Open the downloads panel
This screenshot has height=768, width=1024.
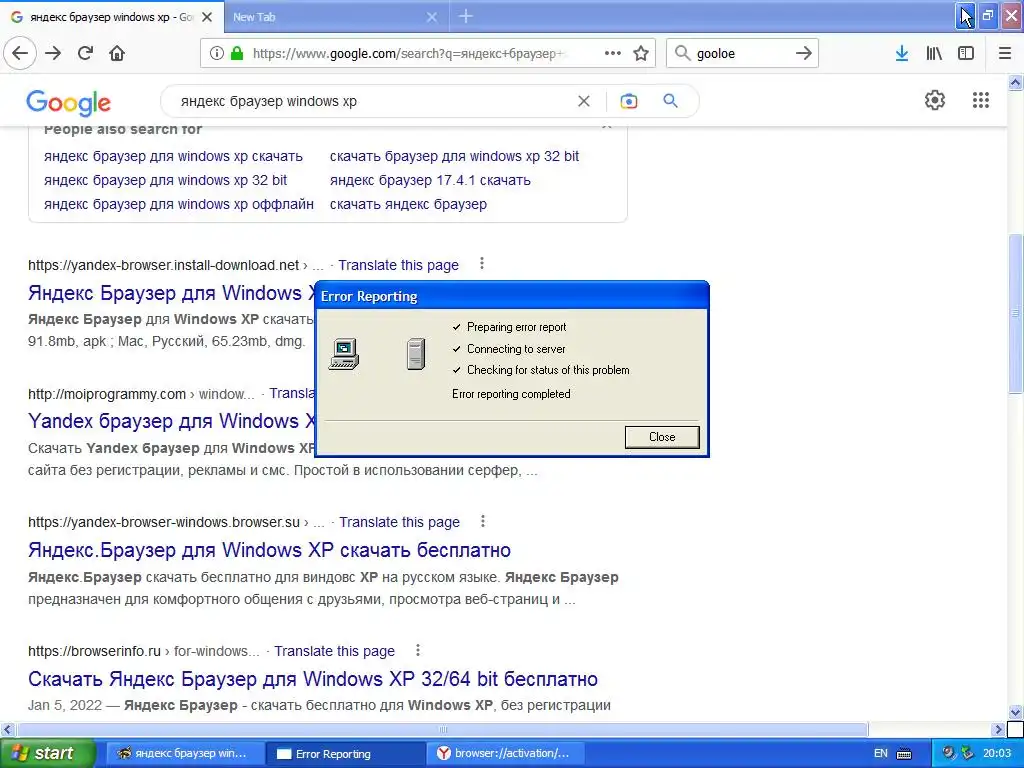point(902,53)
